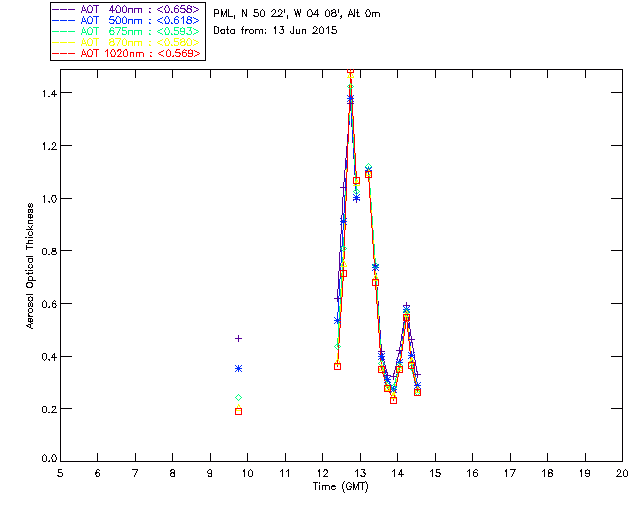
Task: Click the x-axis tick label 12
Action: point(322,474)
